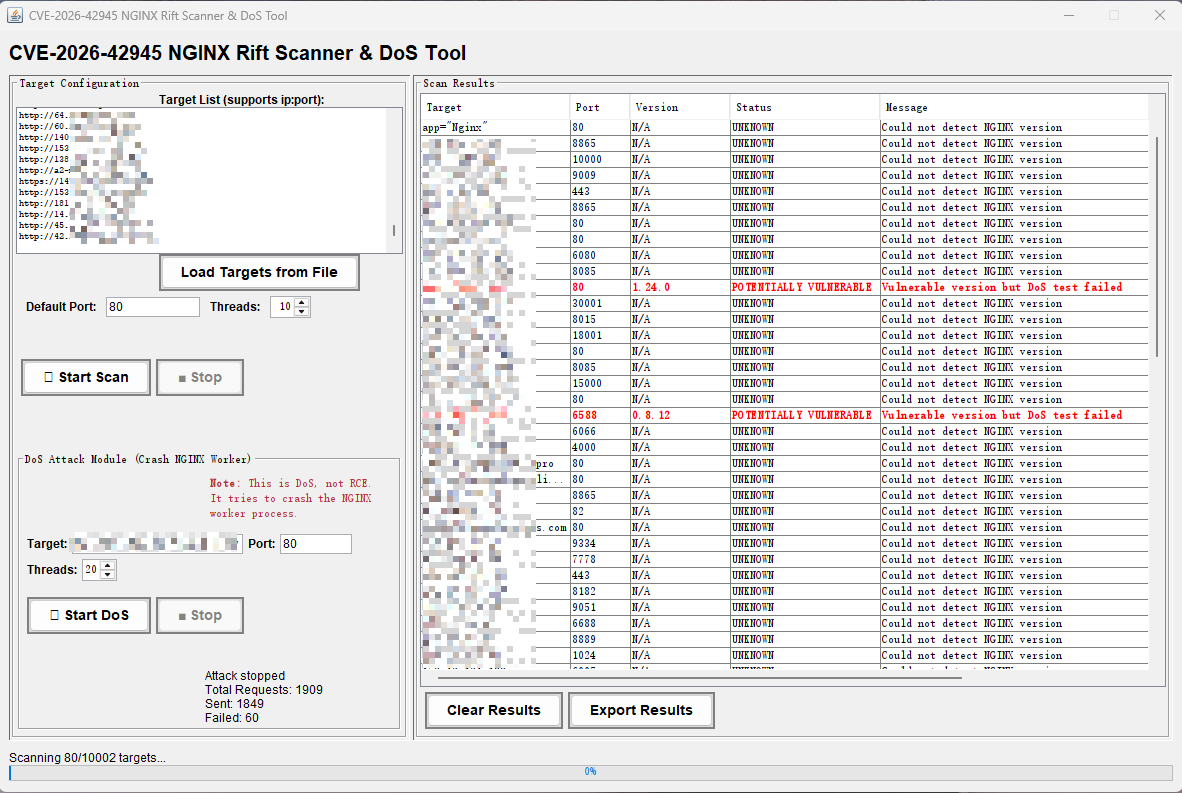Click the scanning progress bar at bottom
Viewport: 1182px width, 793px height.
coord(590,772)
